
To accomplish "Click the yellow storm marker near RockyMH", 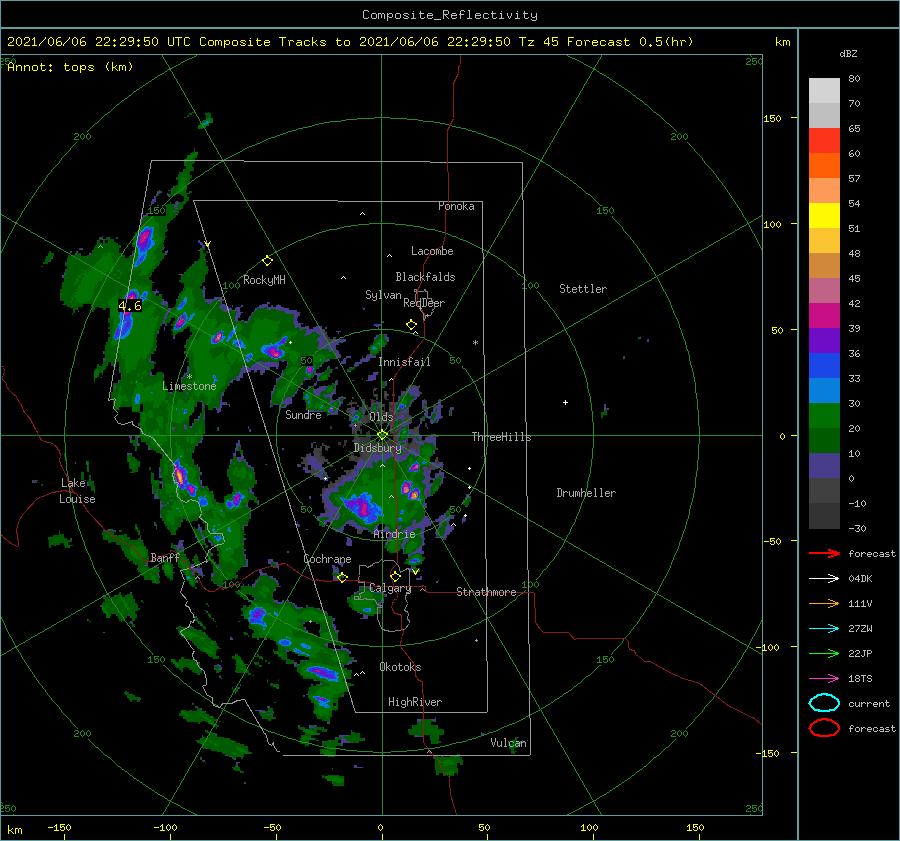I will pyautogui.click(x=267, y=261).
